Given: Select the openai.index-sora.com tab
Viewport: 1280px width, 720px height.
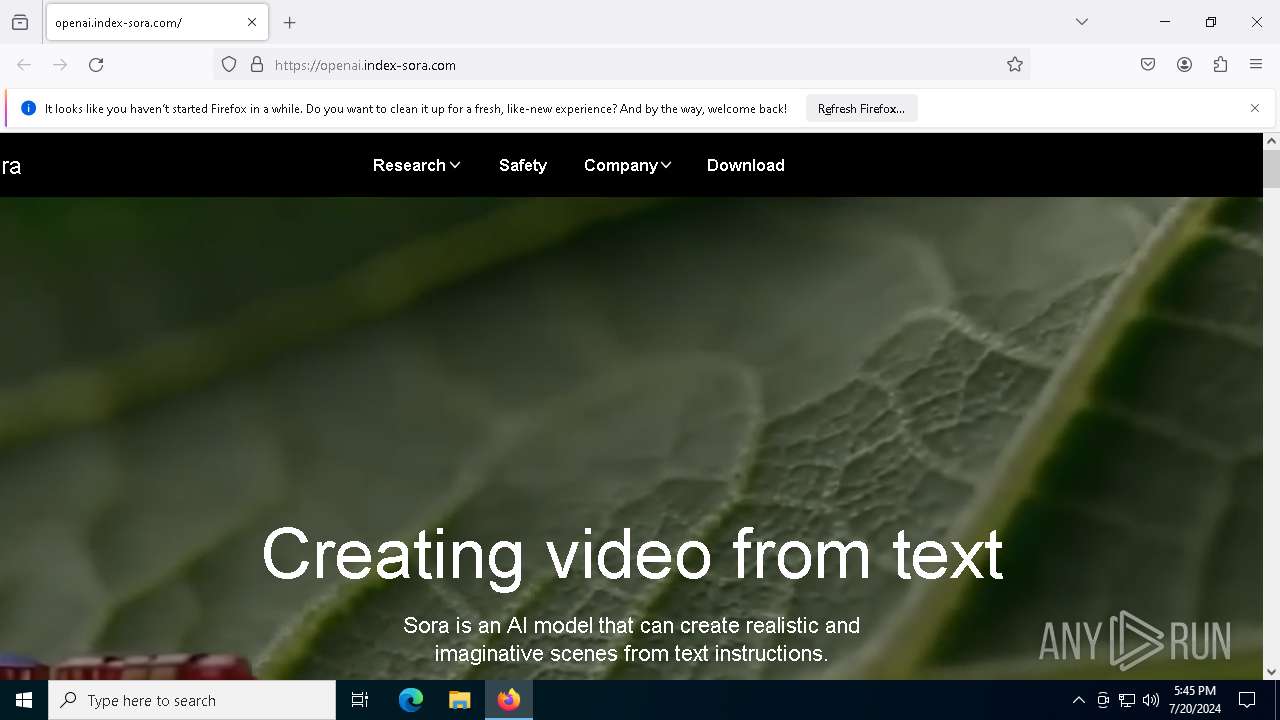Looking at the screenshot, I should [157, 22].
